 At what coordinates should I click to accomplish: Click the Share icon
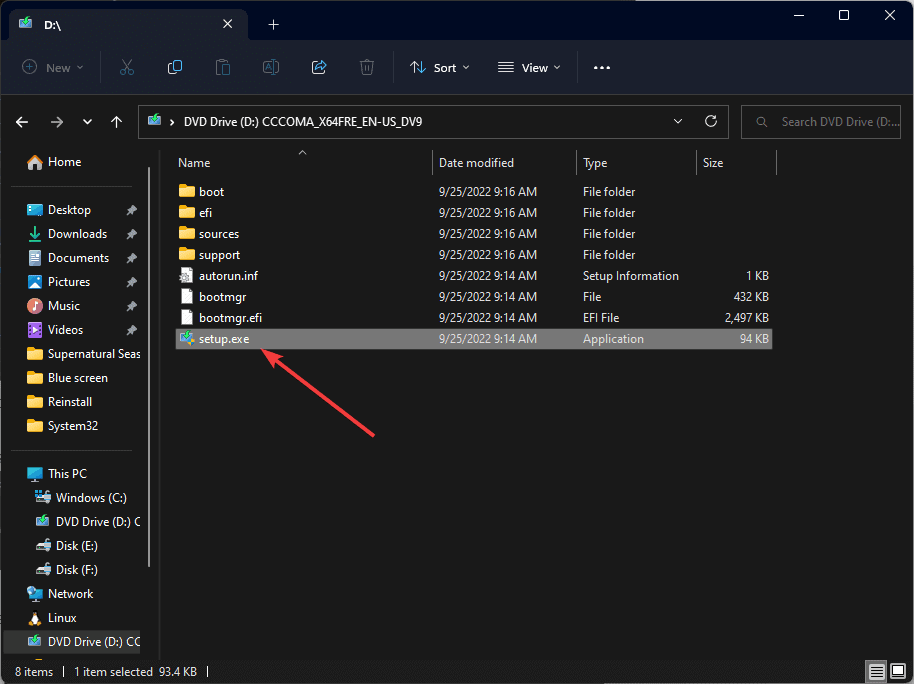[x=319, y=68]
